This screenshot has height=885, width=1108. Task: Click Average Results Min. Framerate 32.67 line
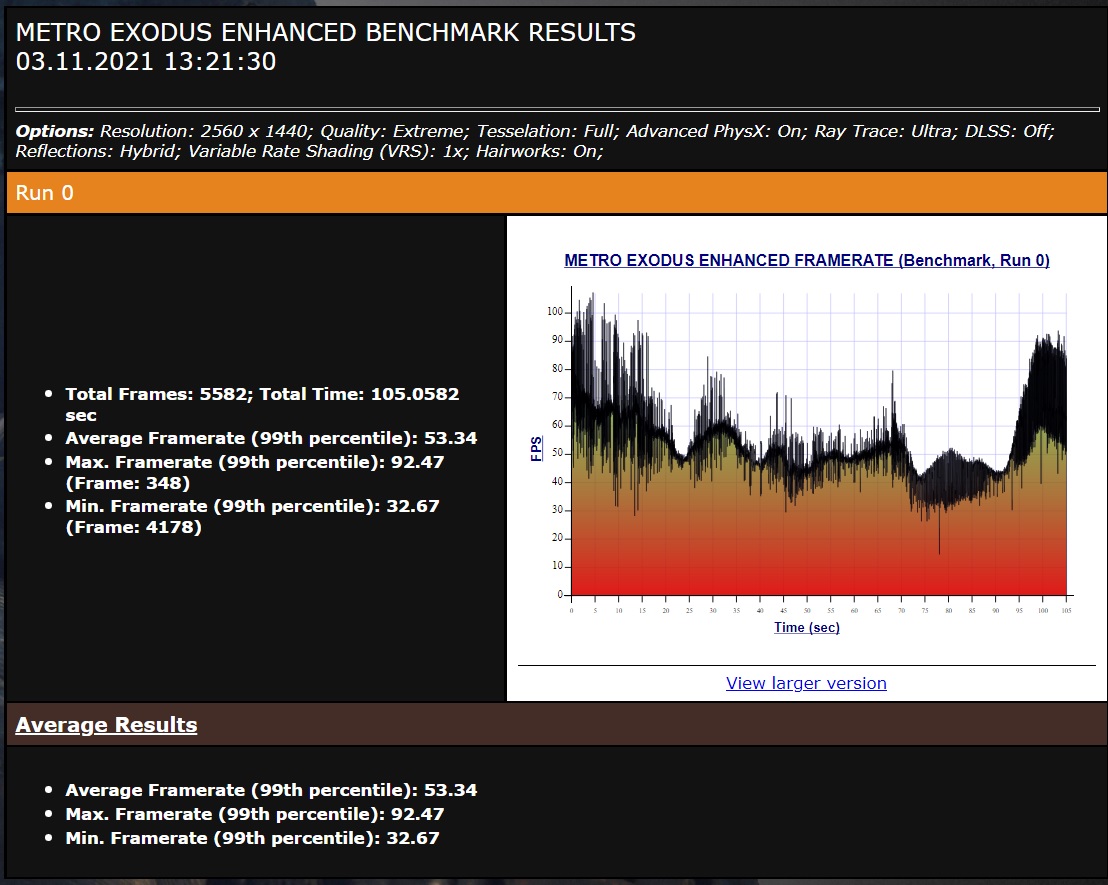[252, 838]
